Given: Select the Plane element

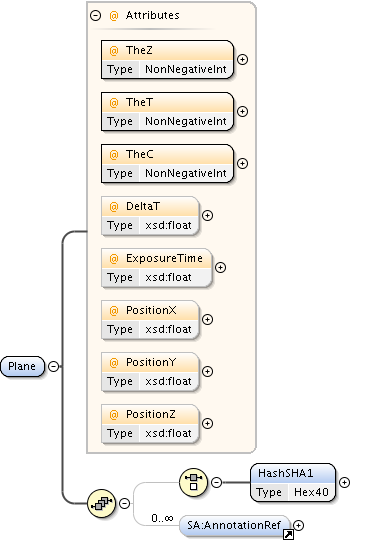Looking at the screenshot, I should 22,366.
